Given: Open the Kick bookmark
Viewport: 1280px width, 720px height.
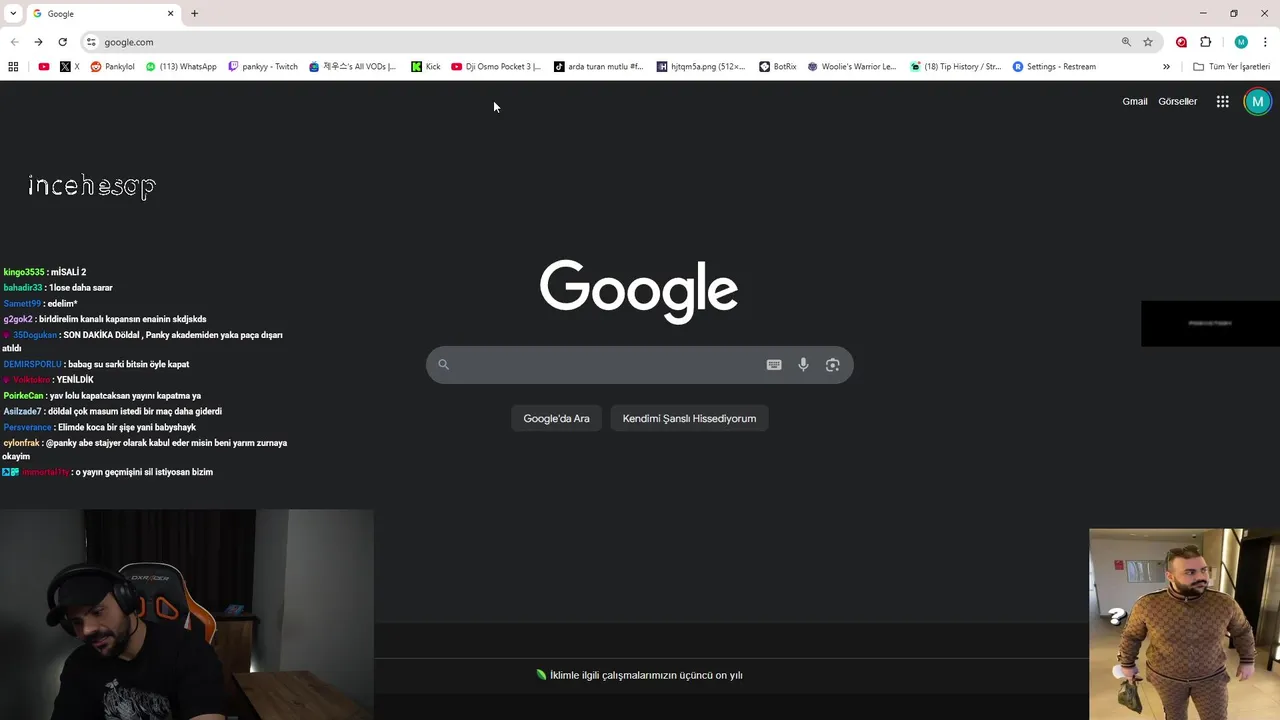Looking at the screenshot, I should click(426, 67).
